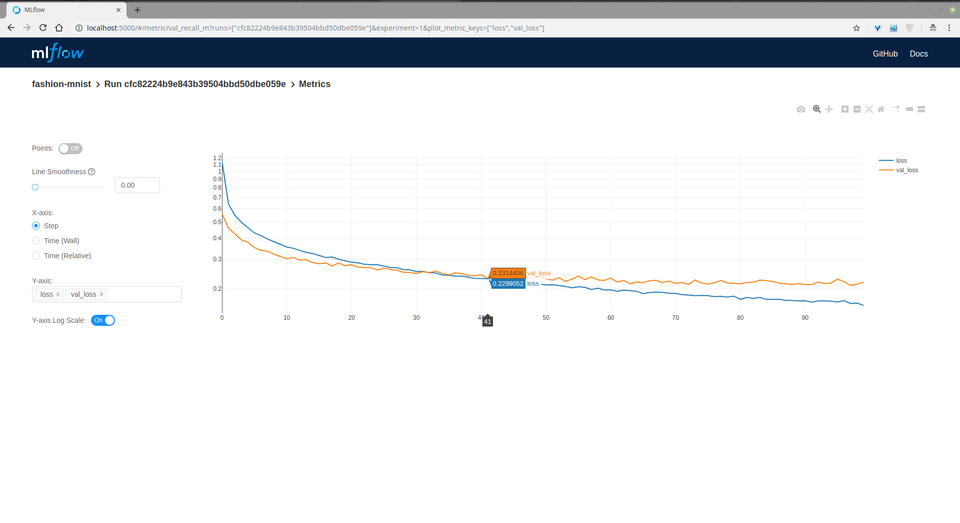Screen dimensions: 960x523
Task: Open Run cfc82224b9e843b39504bbd50dbe059e breadcrumb
Action: point(195,84)
